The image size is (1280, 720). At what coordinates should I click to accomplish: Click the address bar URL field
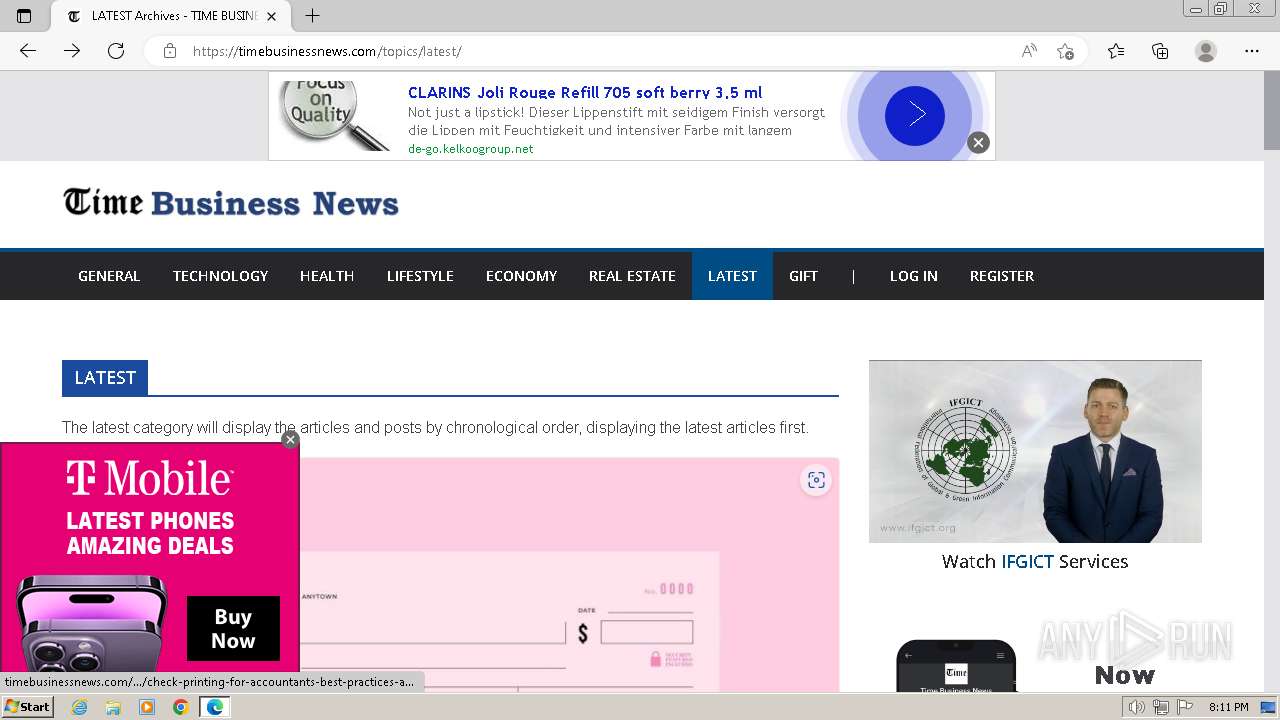(x=600, y=51)
